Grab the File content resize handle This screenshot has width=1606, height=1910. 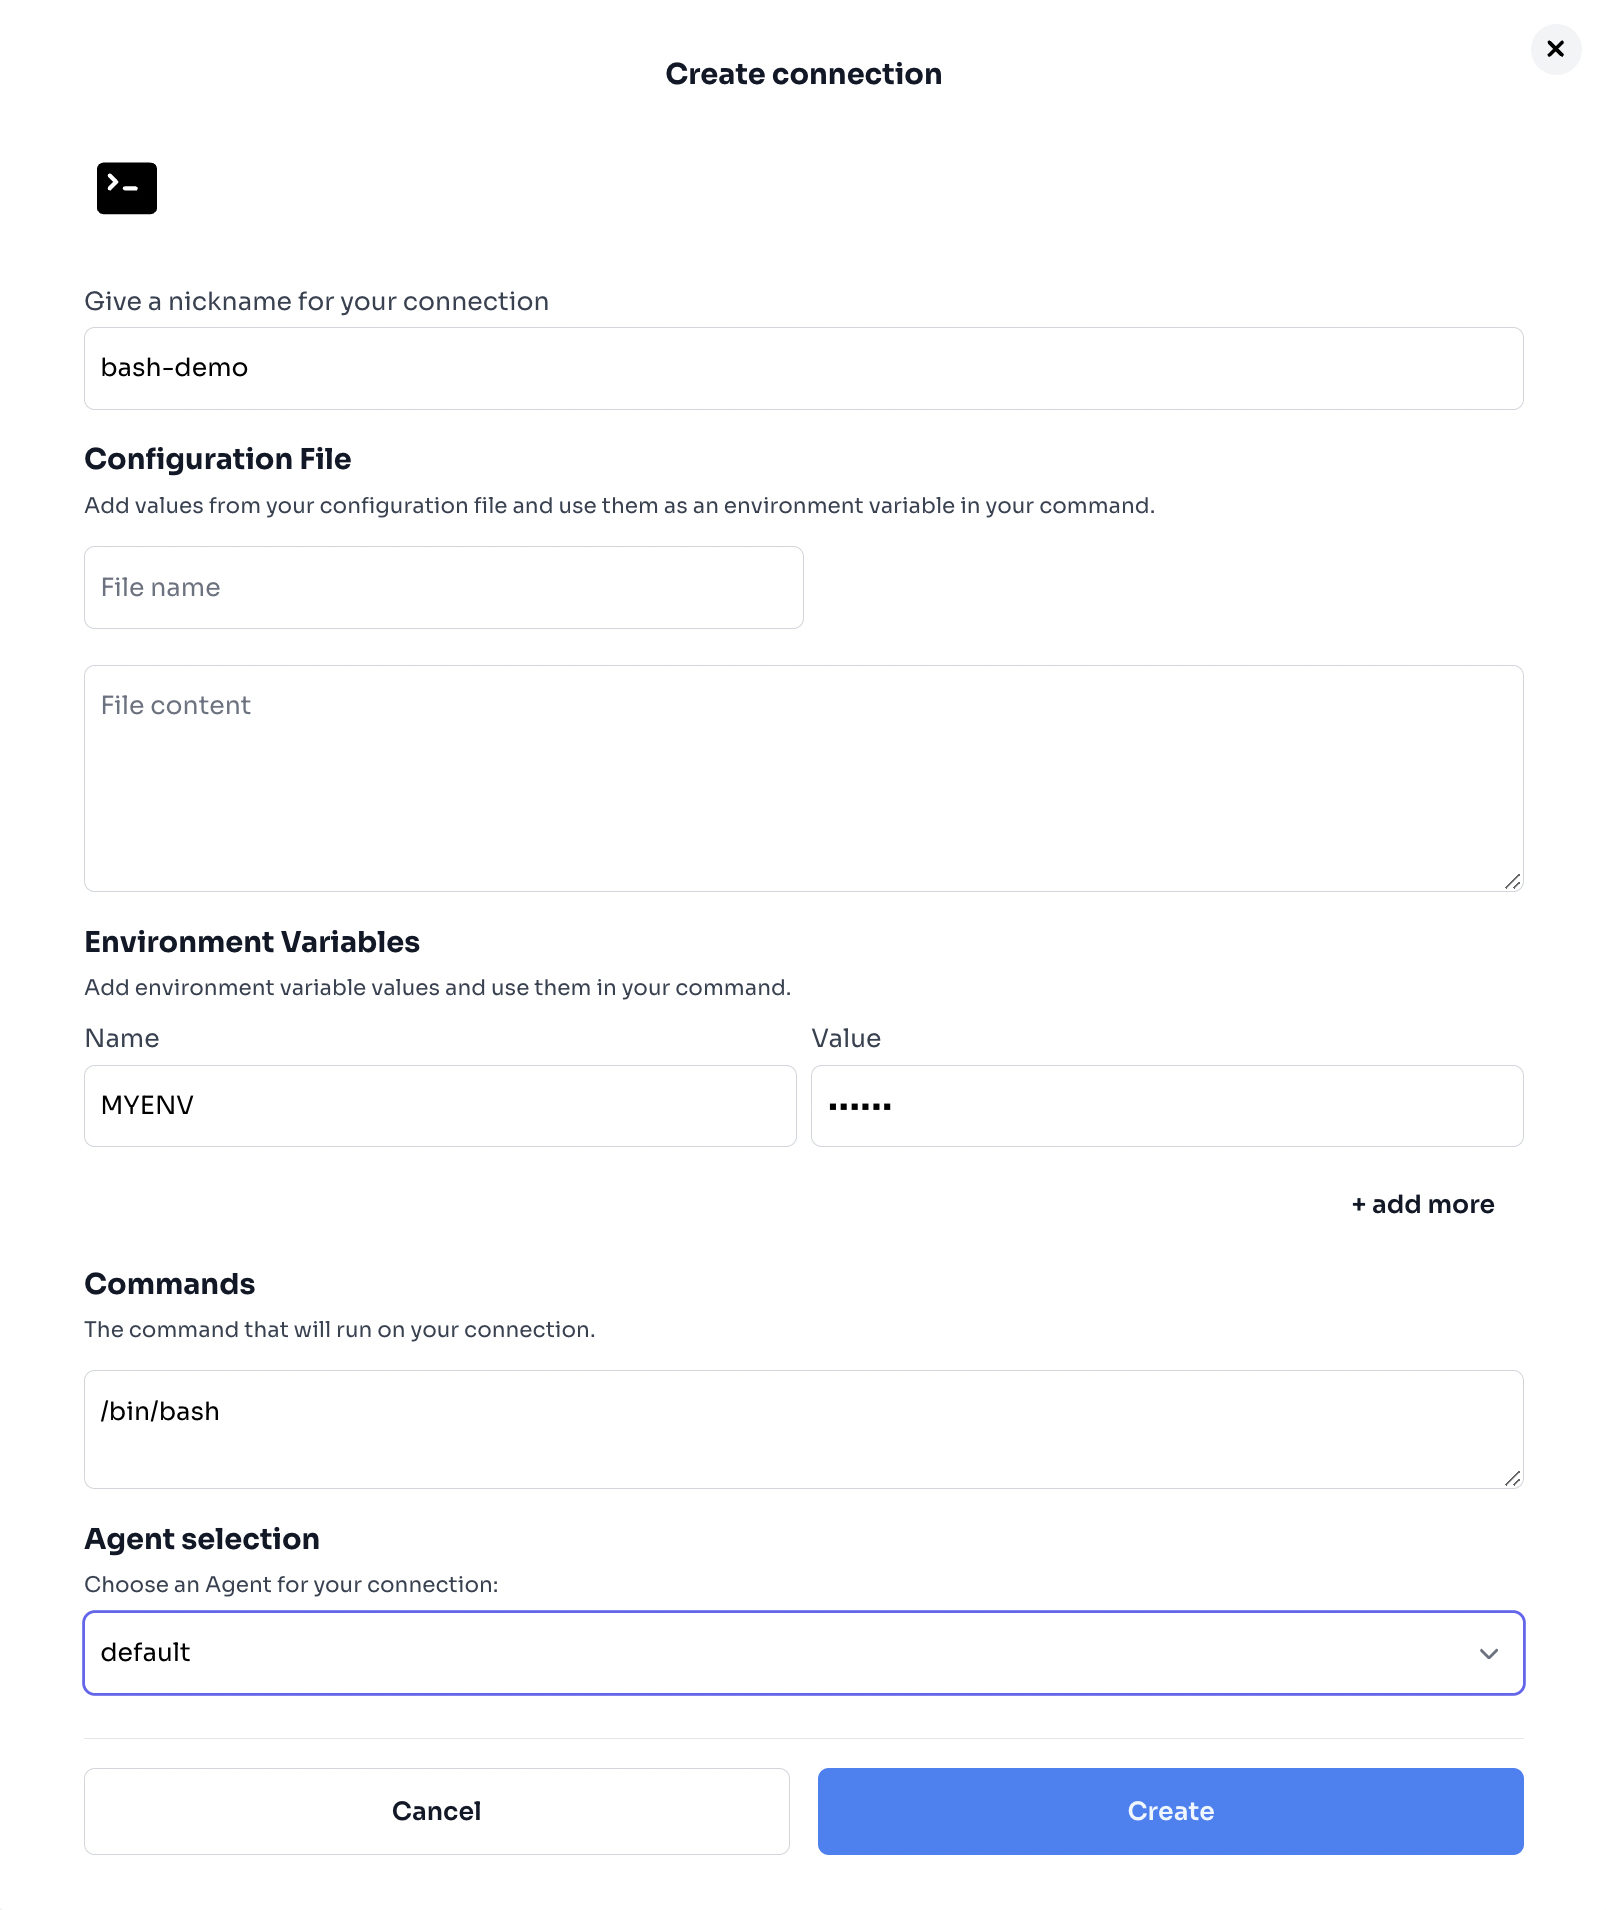click(1512, 881)
